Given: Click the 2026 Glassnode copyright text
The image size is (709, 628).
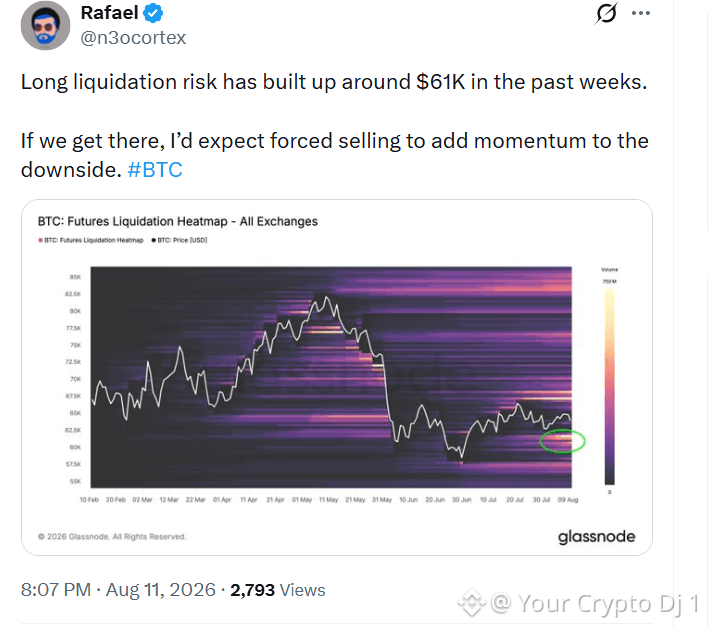Looking at the screenshot, I should pos(112,537).
